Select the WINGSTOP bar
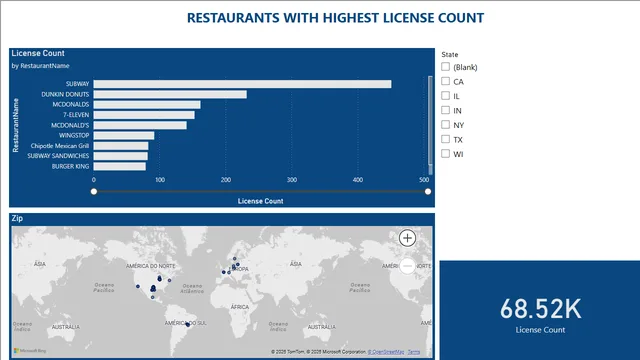640x360 pixels. [124, 136]
